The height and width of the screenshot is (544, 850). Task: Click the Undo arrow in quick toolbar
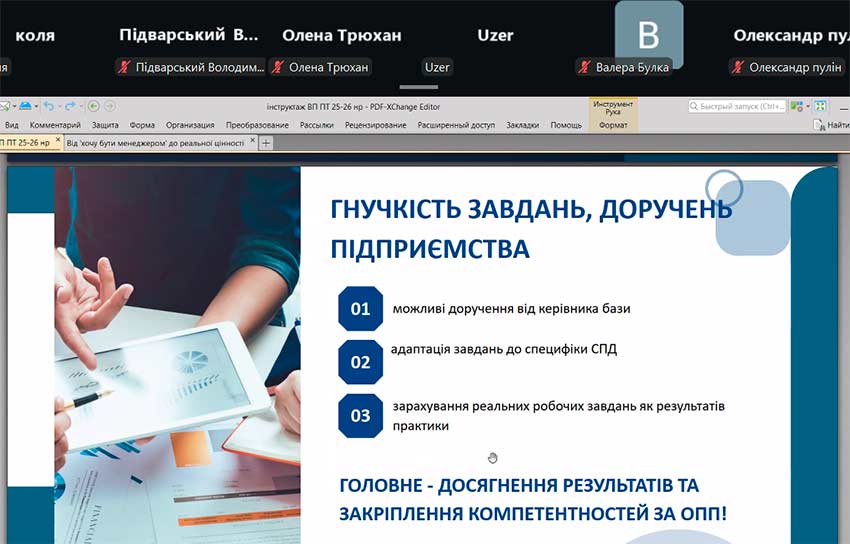pos(49,106)
